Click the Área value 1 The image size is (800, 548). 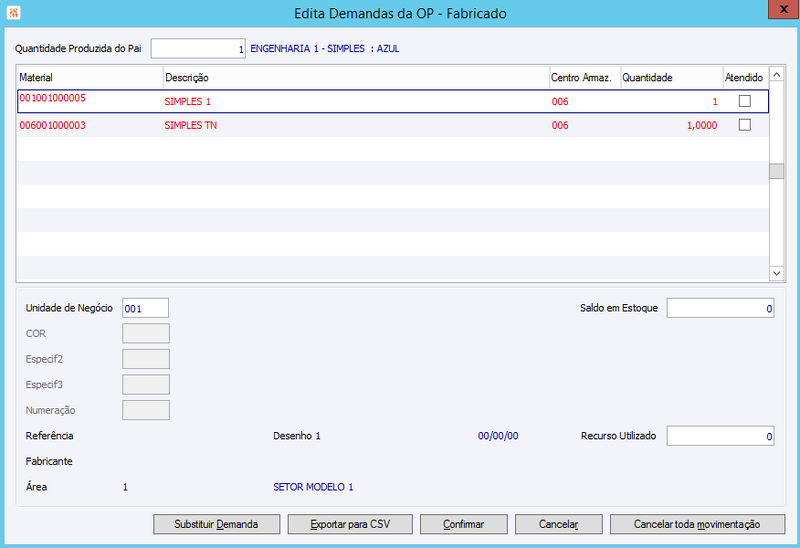click(125, 487)
